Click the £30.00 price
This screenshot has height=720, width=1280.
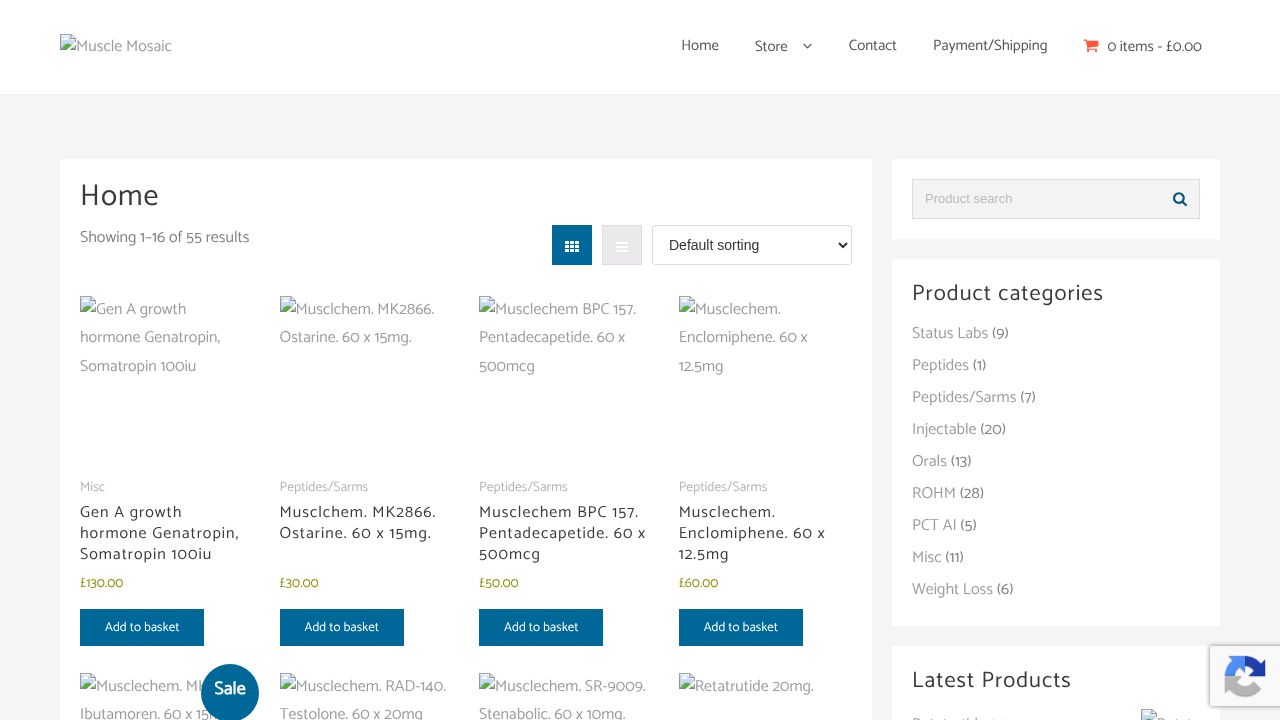pos(299,583)
